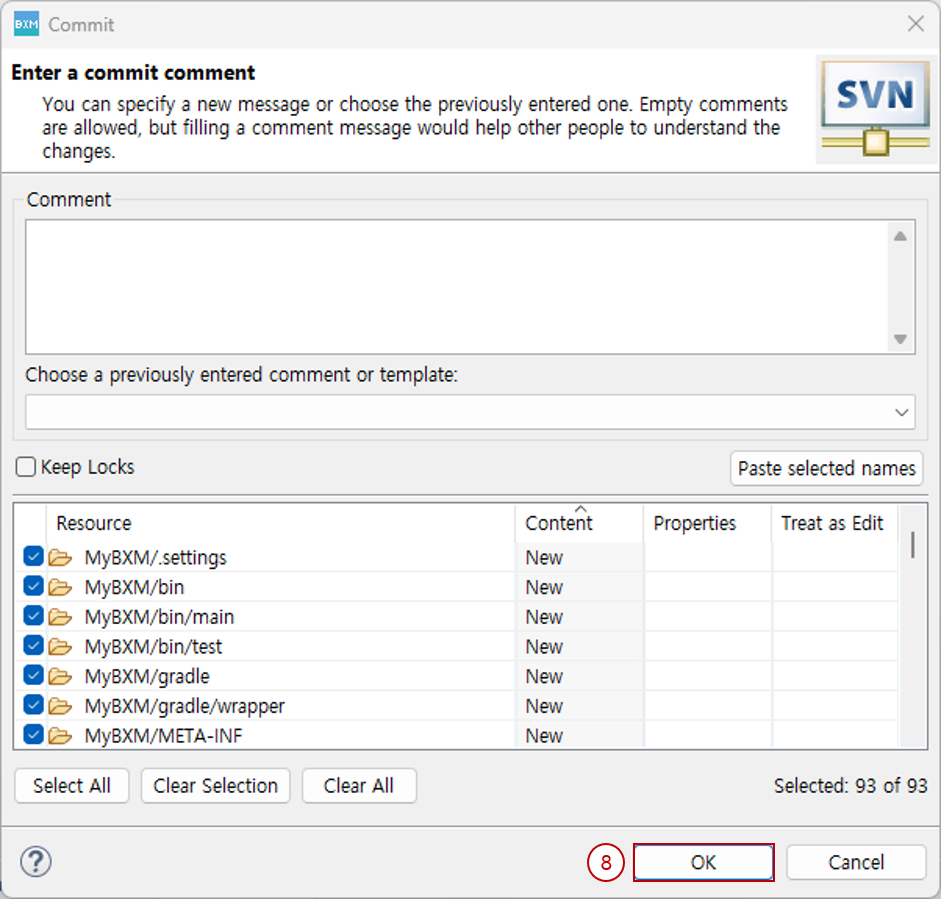
Task: Click inside the Comment text area
Action: (455, 287)
